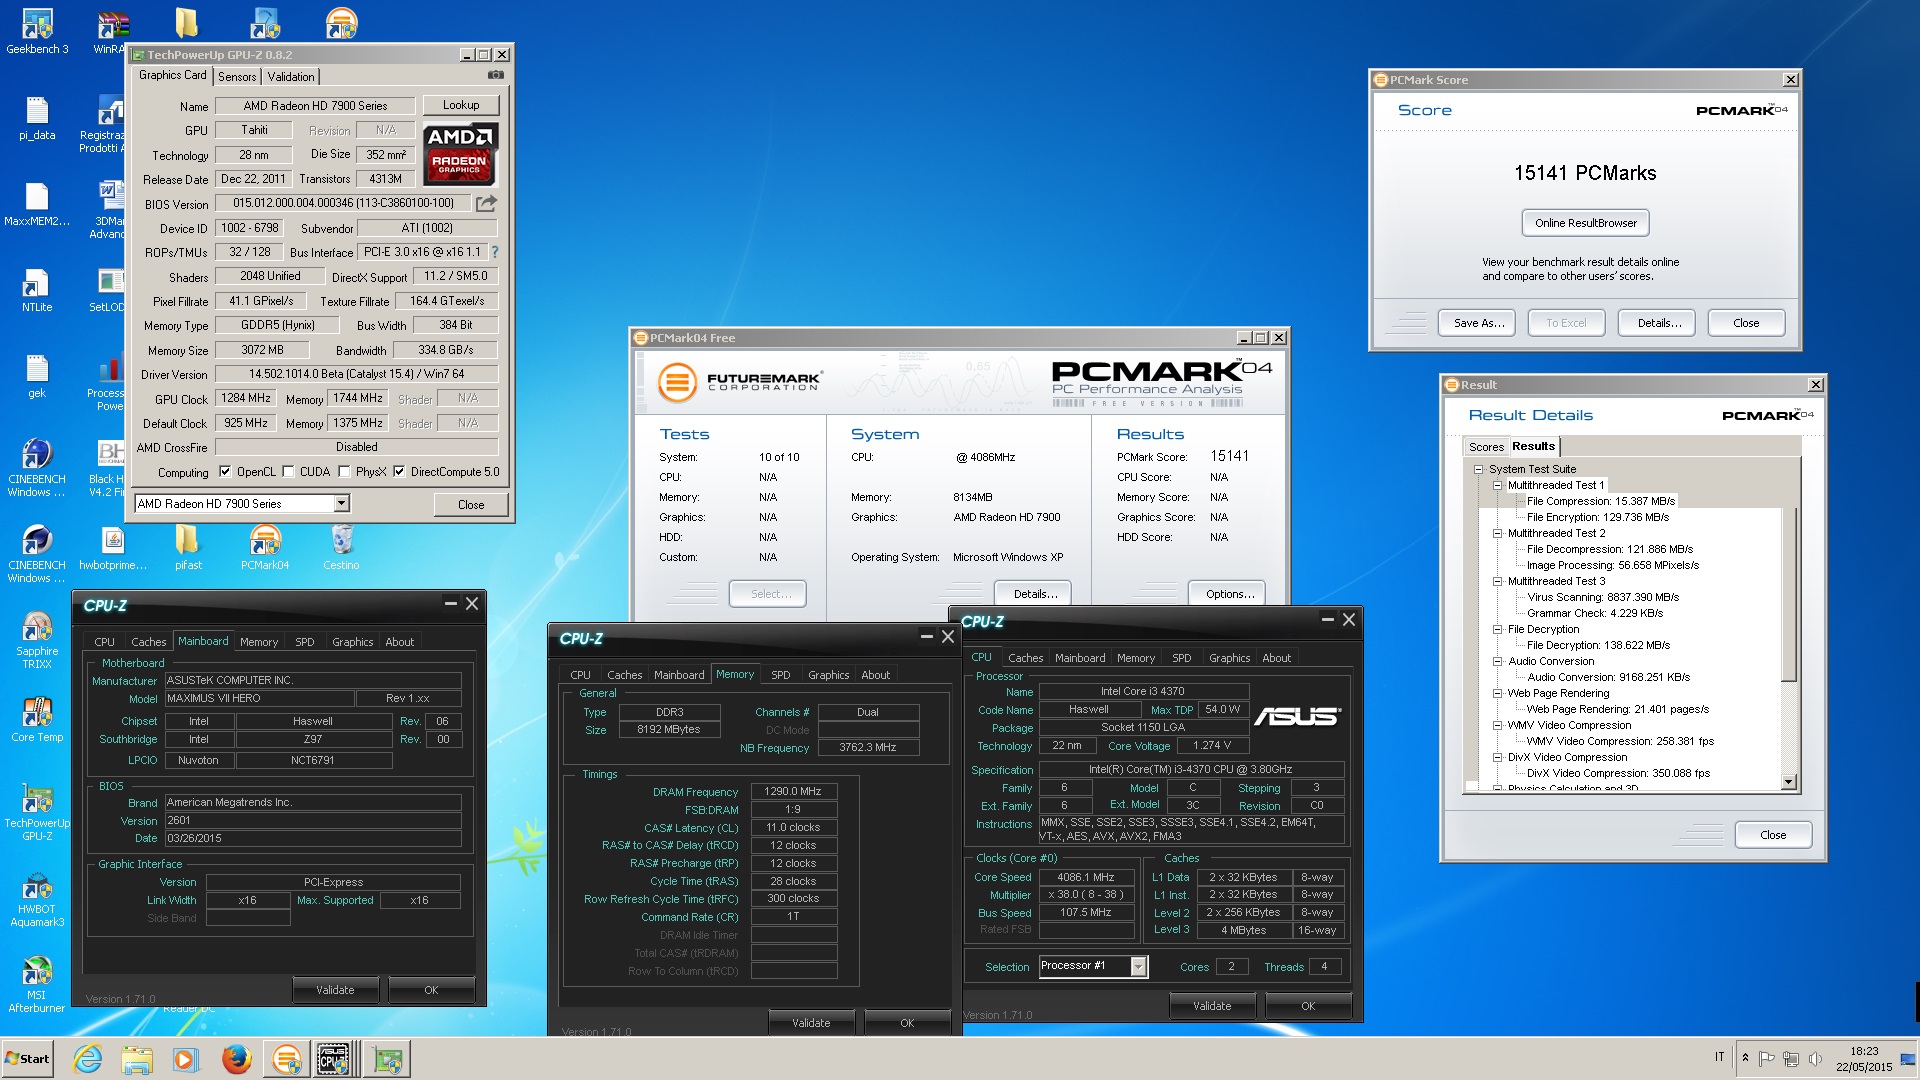
Task: Open the pi_data file on desktop
Action: pyautogui.click(x=37, y=118)
